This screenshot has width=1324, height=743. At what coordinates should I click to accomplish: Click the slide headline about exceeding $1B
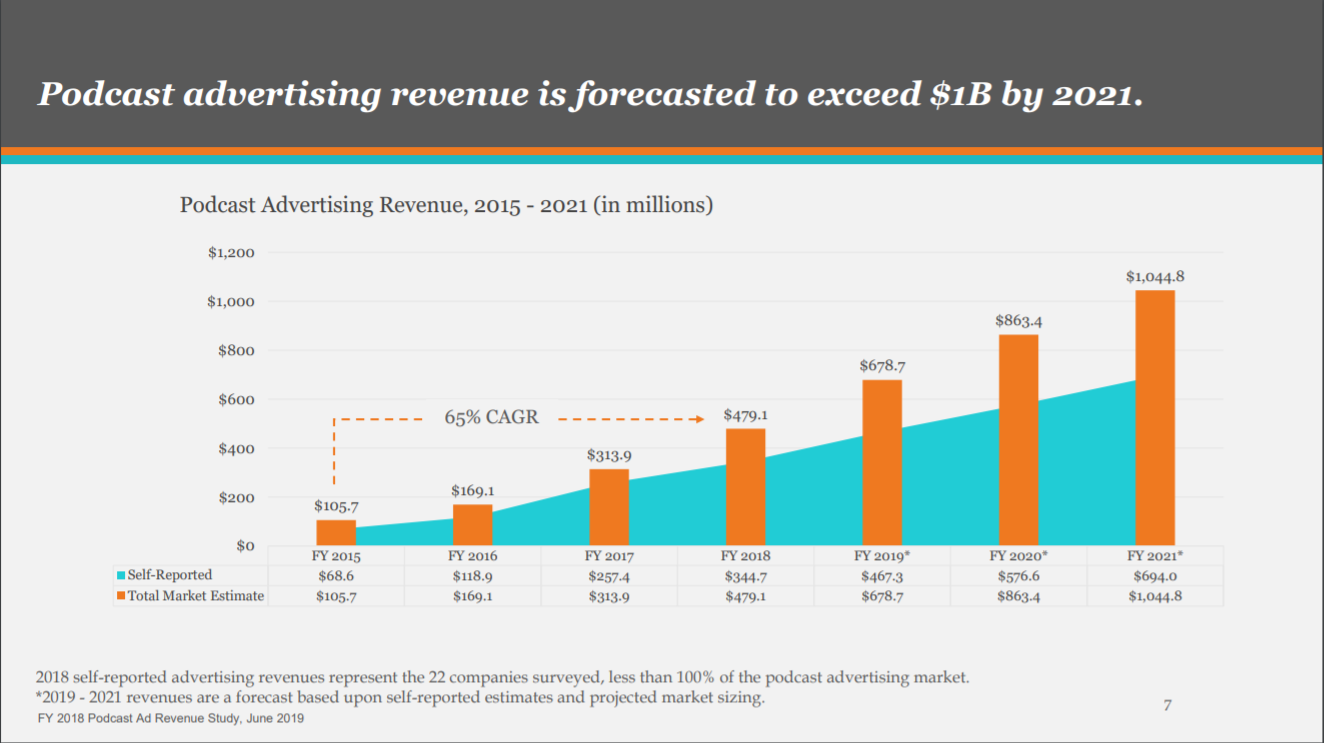click(x=590, y=94)
